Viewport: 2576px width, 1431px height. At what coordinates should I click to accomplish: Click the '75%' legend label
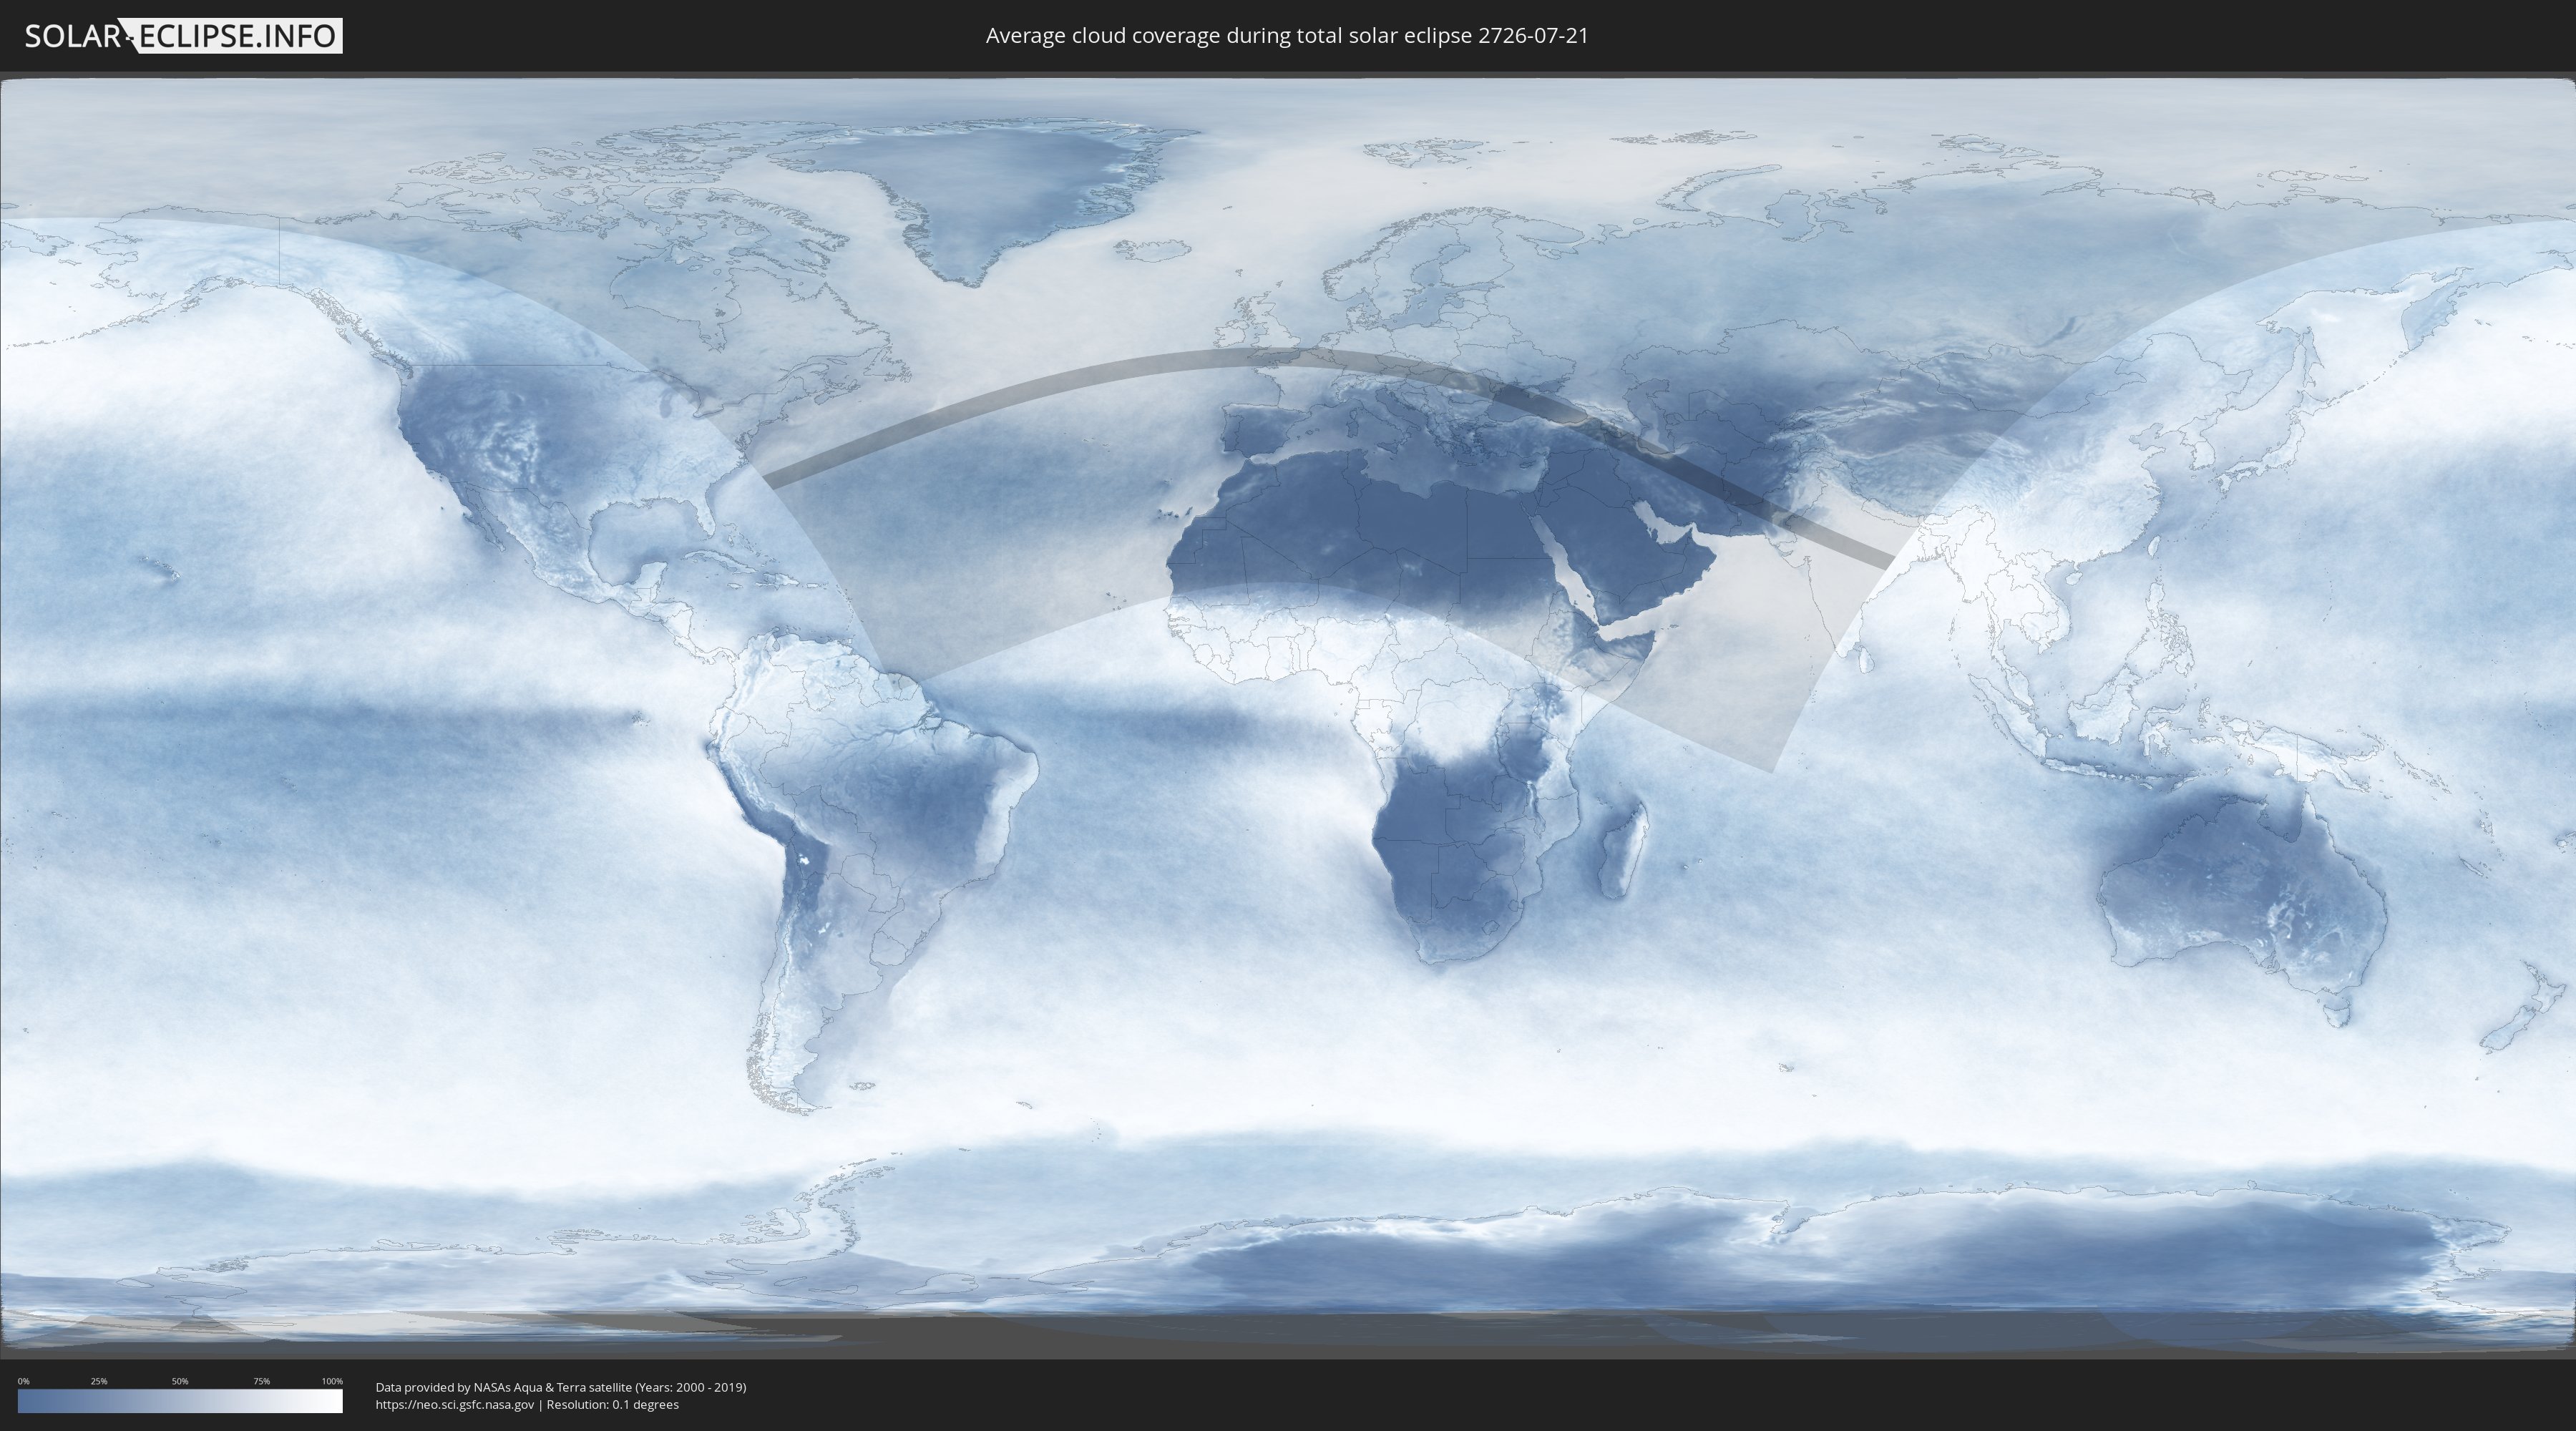point(261,1381)
